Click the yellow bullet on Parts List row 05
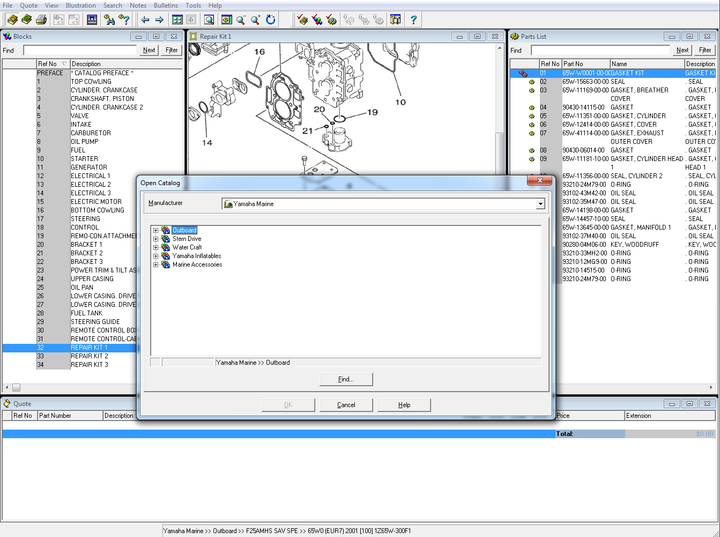 [532, 116]
